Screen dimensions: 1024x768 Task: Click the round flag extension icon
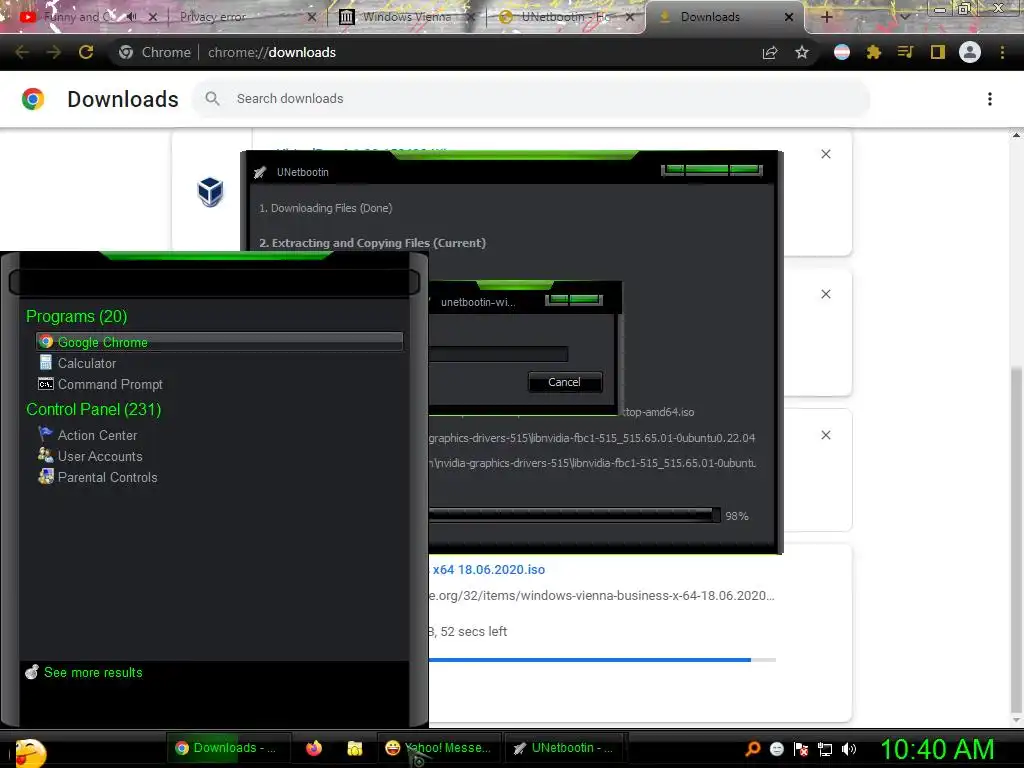tap(842, 52)
